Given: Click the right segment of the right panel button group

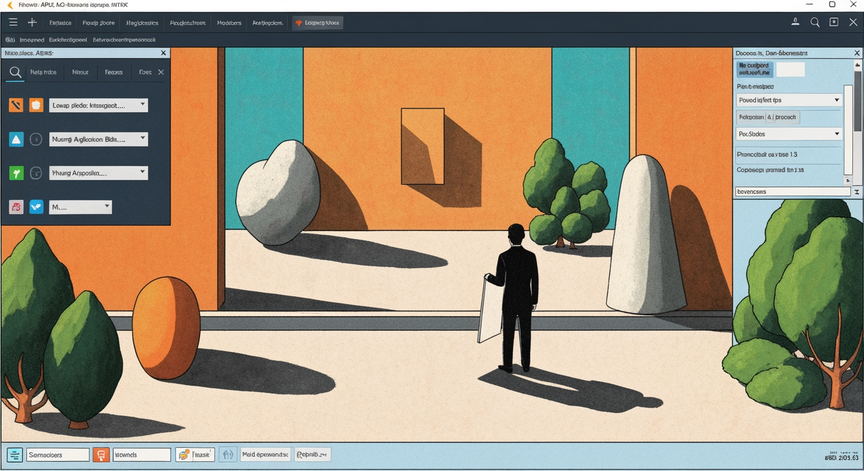Looking at the screenshot, I should pyautogui.click(x=786, y=117).
